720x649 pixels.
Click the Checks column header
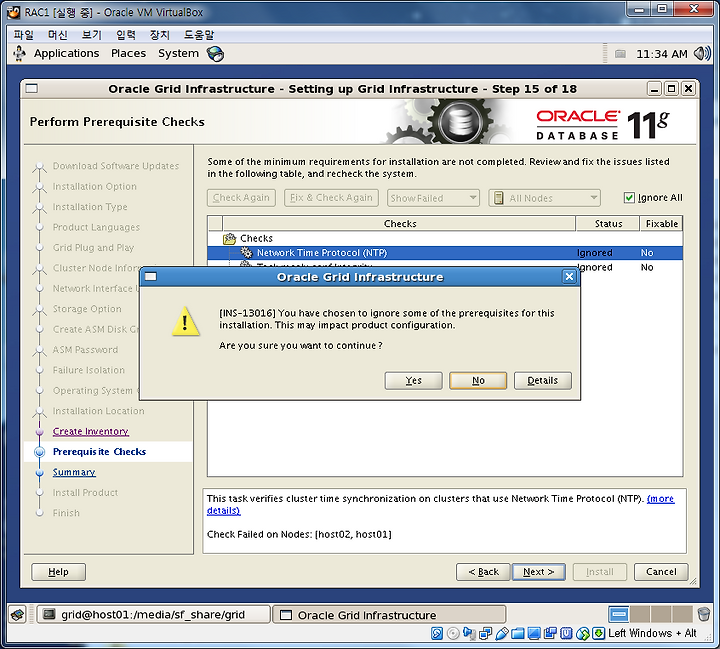(399, 224)
